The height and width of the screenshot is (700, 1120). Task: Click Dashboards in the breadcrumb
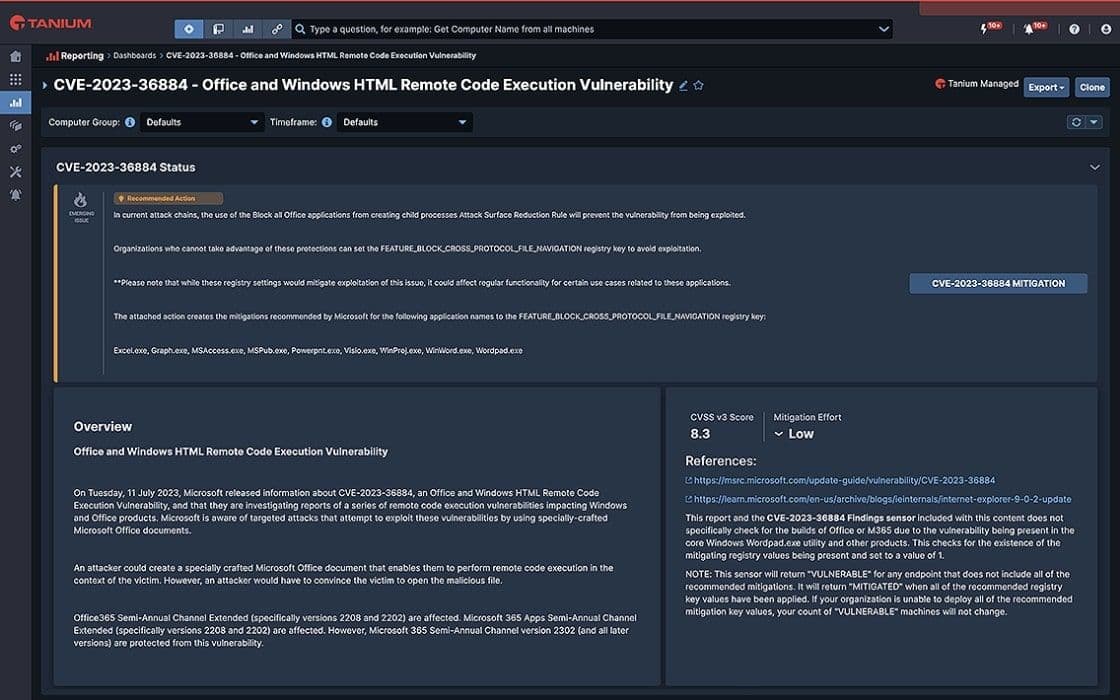(x=134, y=56)
